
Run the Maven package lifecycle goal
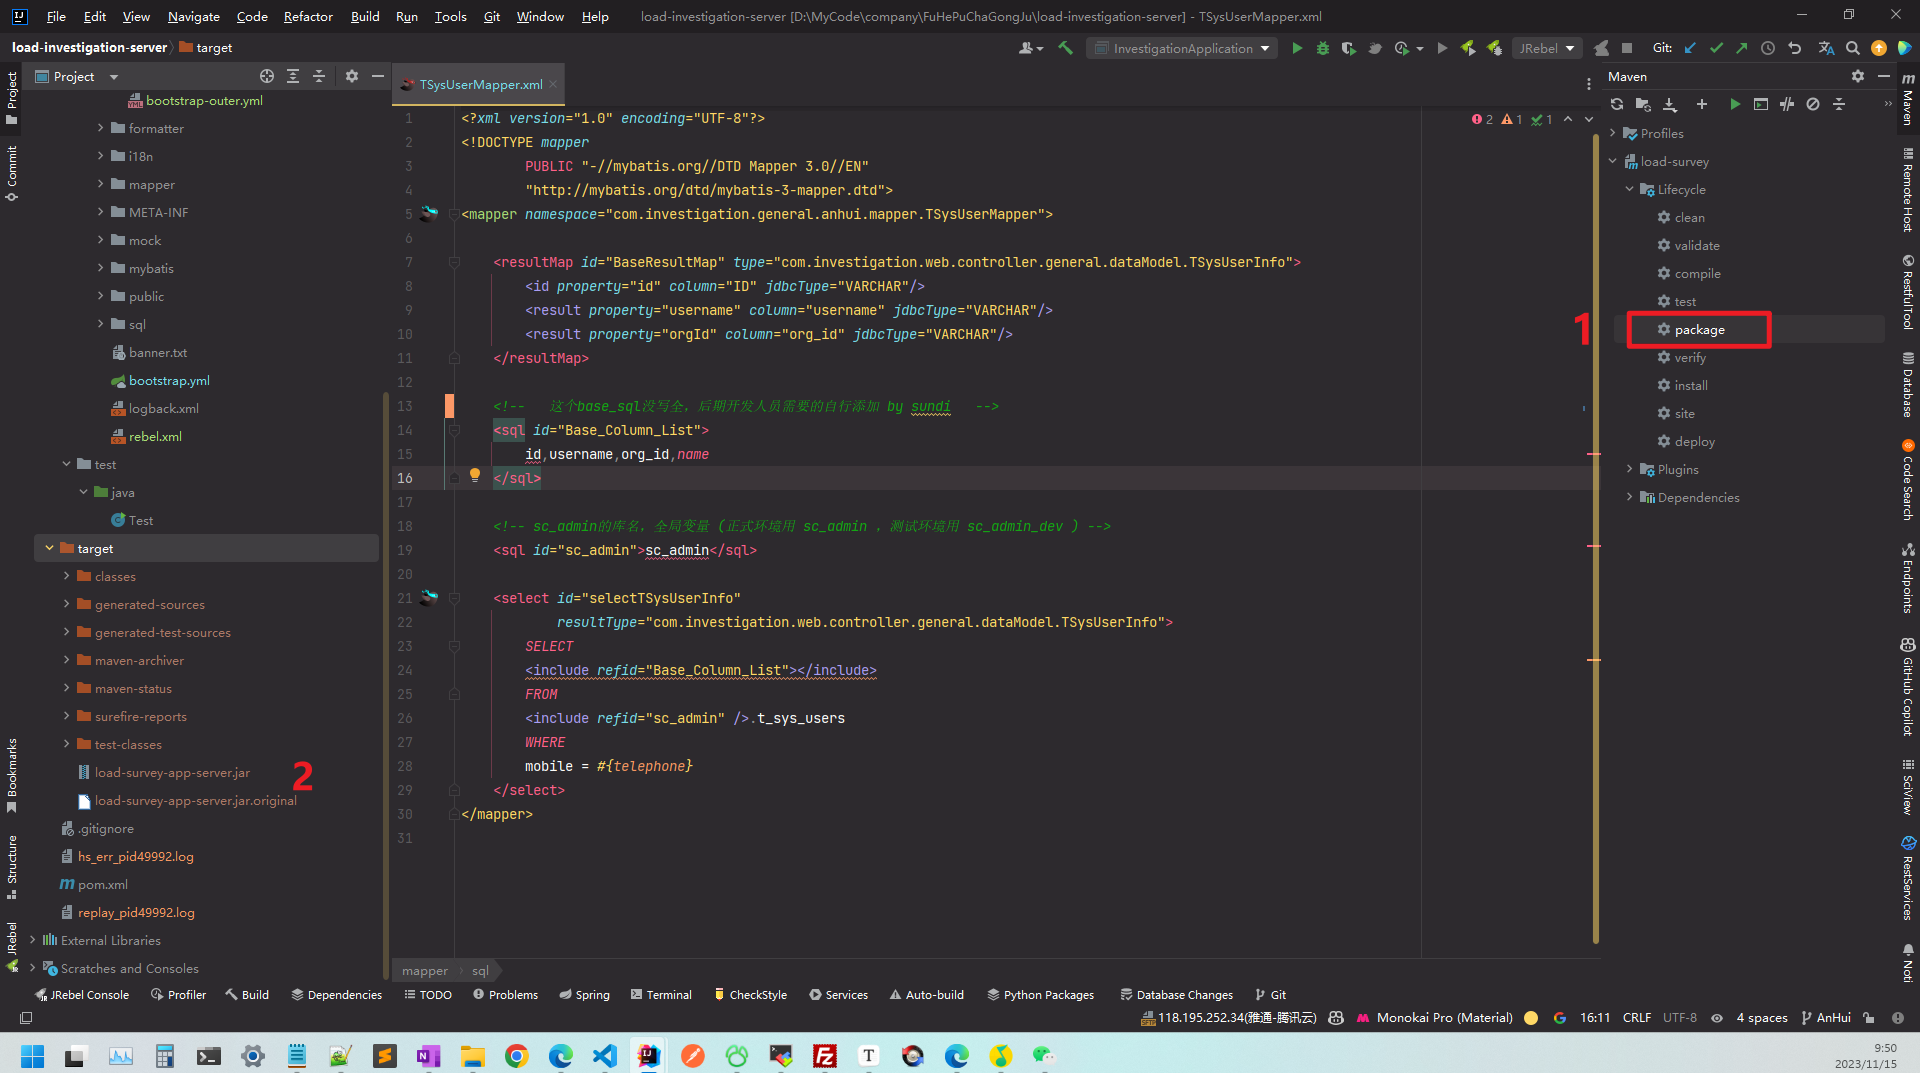pos(1699,329)
